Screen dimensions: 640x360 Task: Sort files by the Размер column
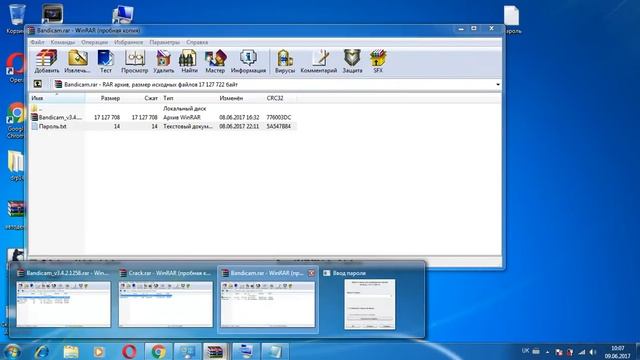(104, 98)
